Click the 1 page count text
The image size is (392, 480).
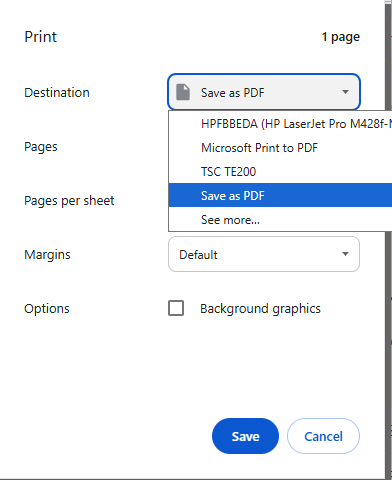(341, 37)
